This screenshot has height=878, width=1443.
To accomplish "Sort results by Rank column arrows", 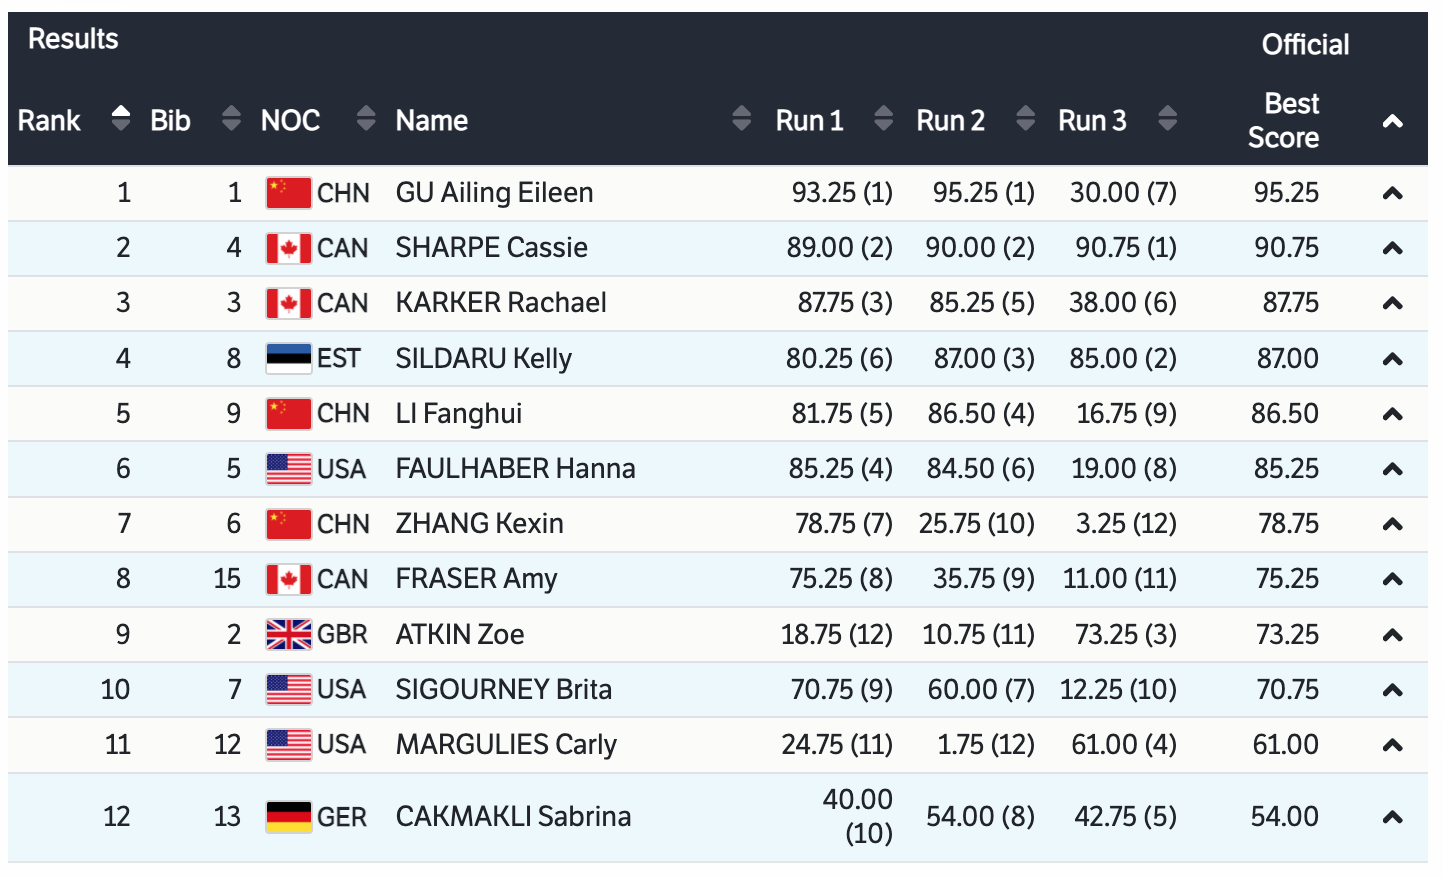I will tap(121, 119).
